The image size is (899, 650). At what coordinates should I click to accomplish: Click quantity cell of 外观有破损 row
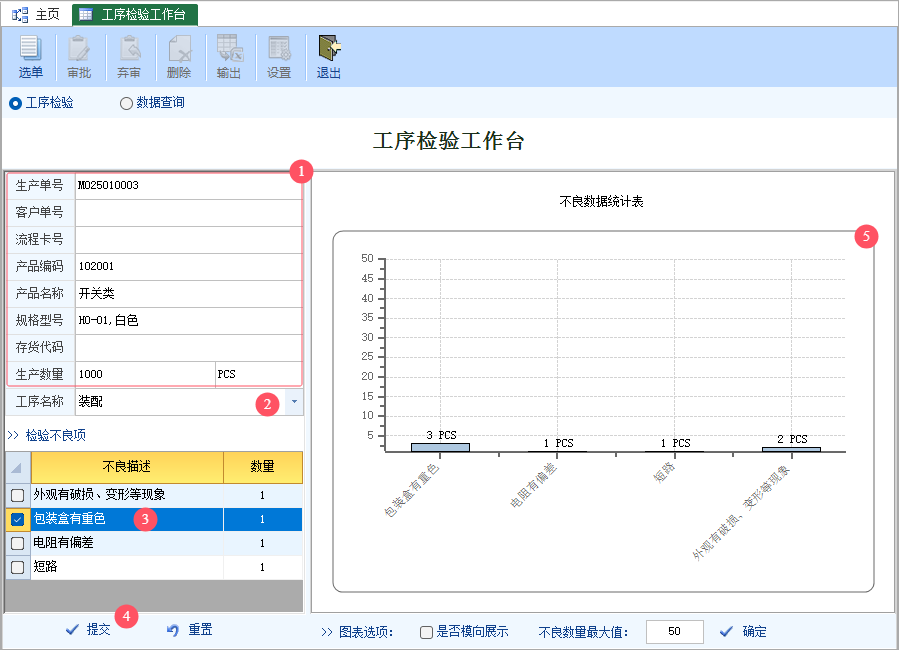(263, 495)
